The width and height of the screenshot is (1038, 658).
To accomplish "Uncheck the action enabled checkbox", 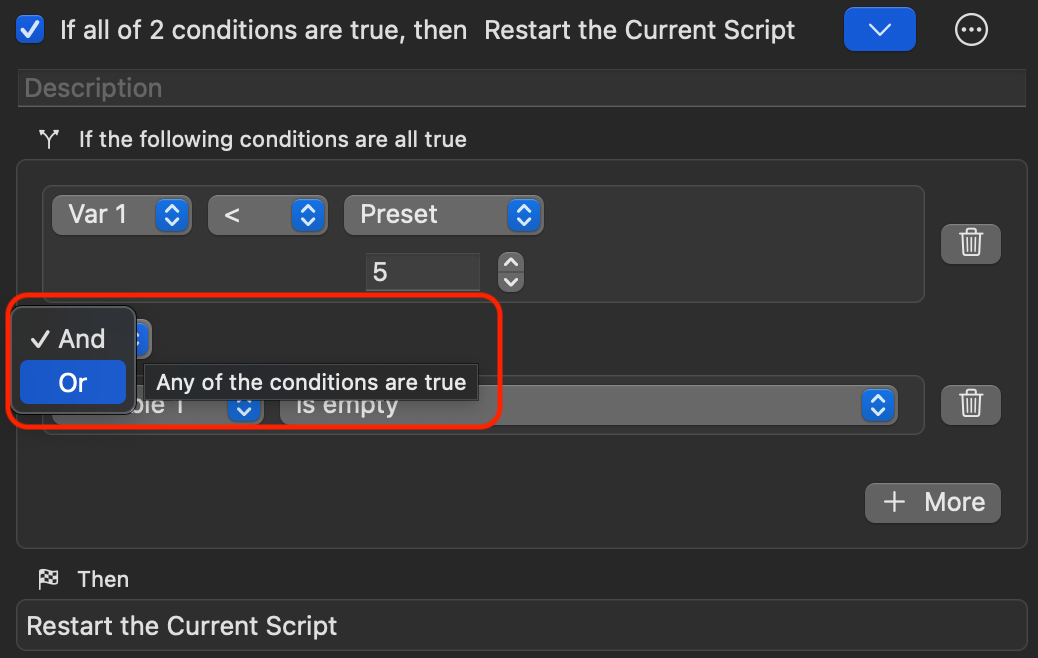I will 31,30.
